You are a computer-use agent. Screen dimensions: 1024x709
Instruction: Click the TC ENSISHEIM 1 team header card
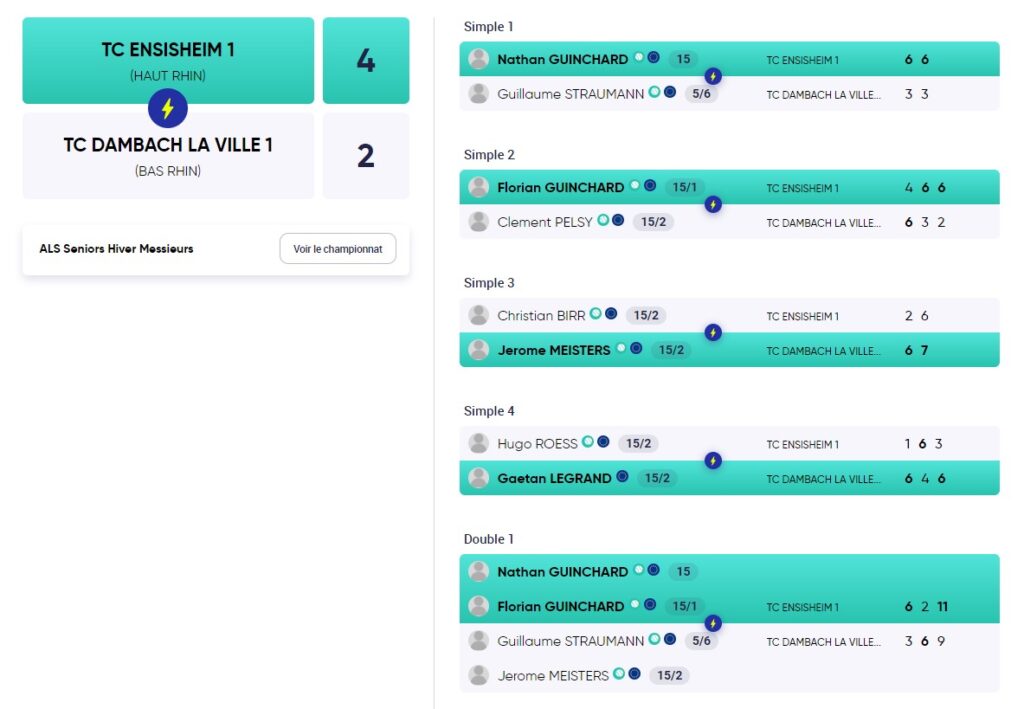click(x=168, y=60)
